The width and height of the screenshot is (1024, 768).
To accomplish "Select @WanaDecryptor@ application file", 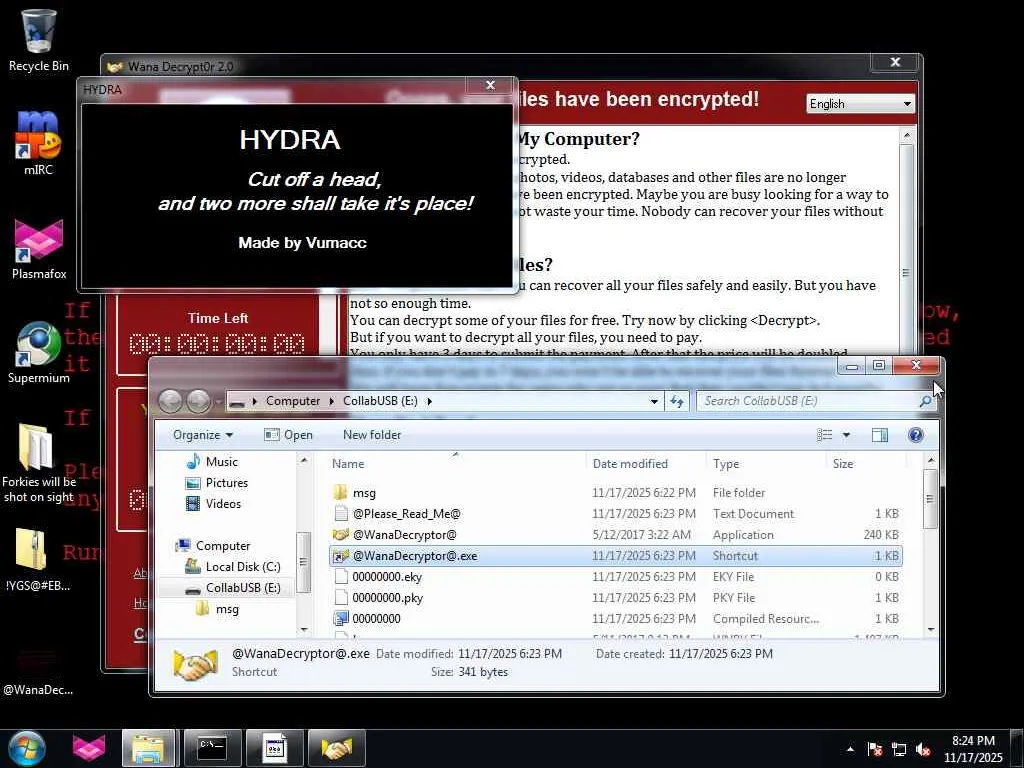I will (x=615, y=535).
